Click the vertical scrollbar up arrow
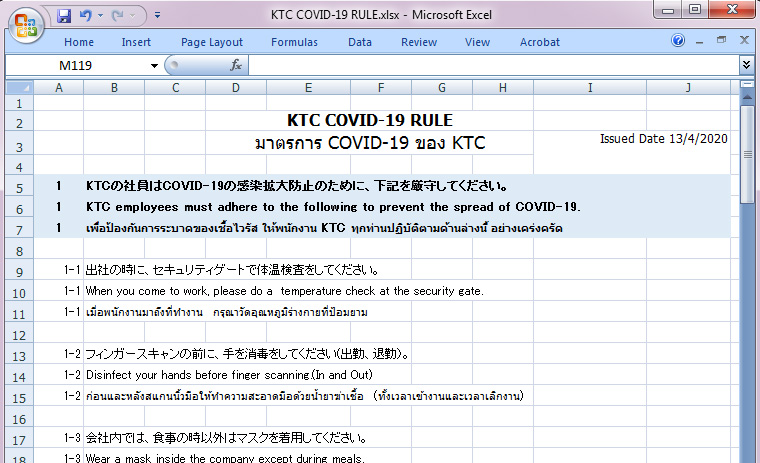 pos(747,97)
